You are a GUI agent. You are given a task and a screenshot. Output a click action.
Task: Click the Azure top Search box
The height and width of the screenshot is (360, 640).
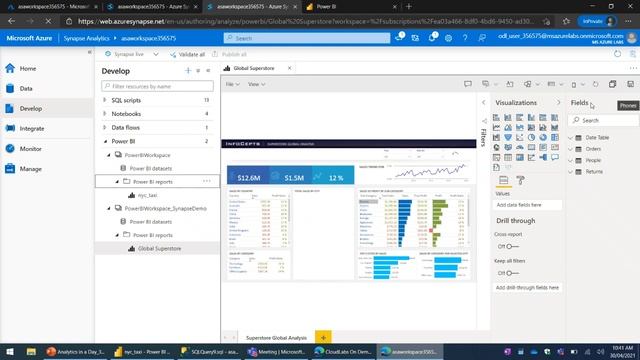[x=307, y=38]
